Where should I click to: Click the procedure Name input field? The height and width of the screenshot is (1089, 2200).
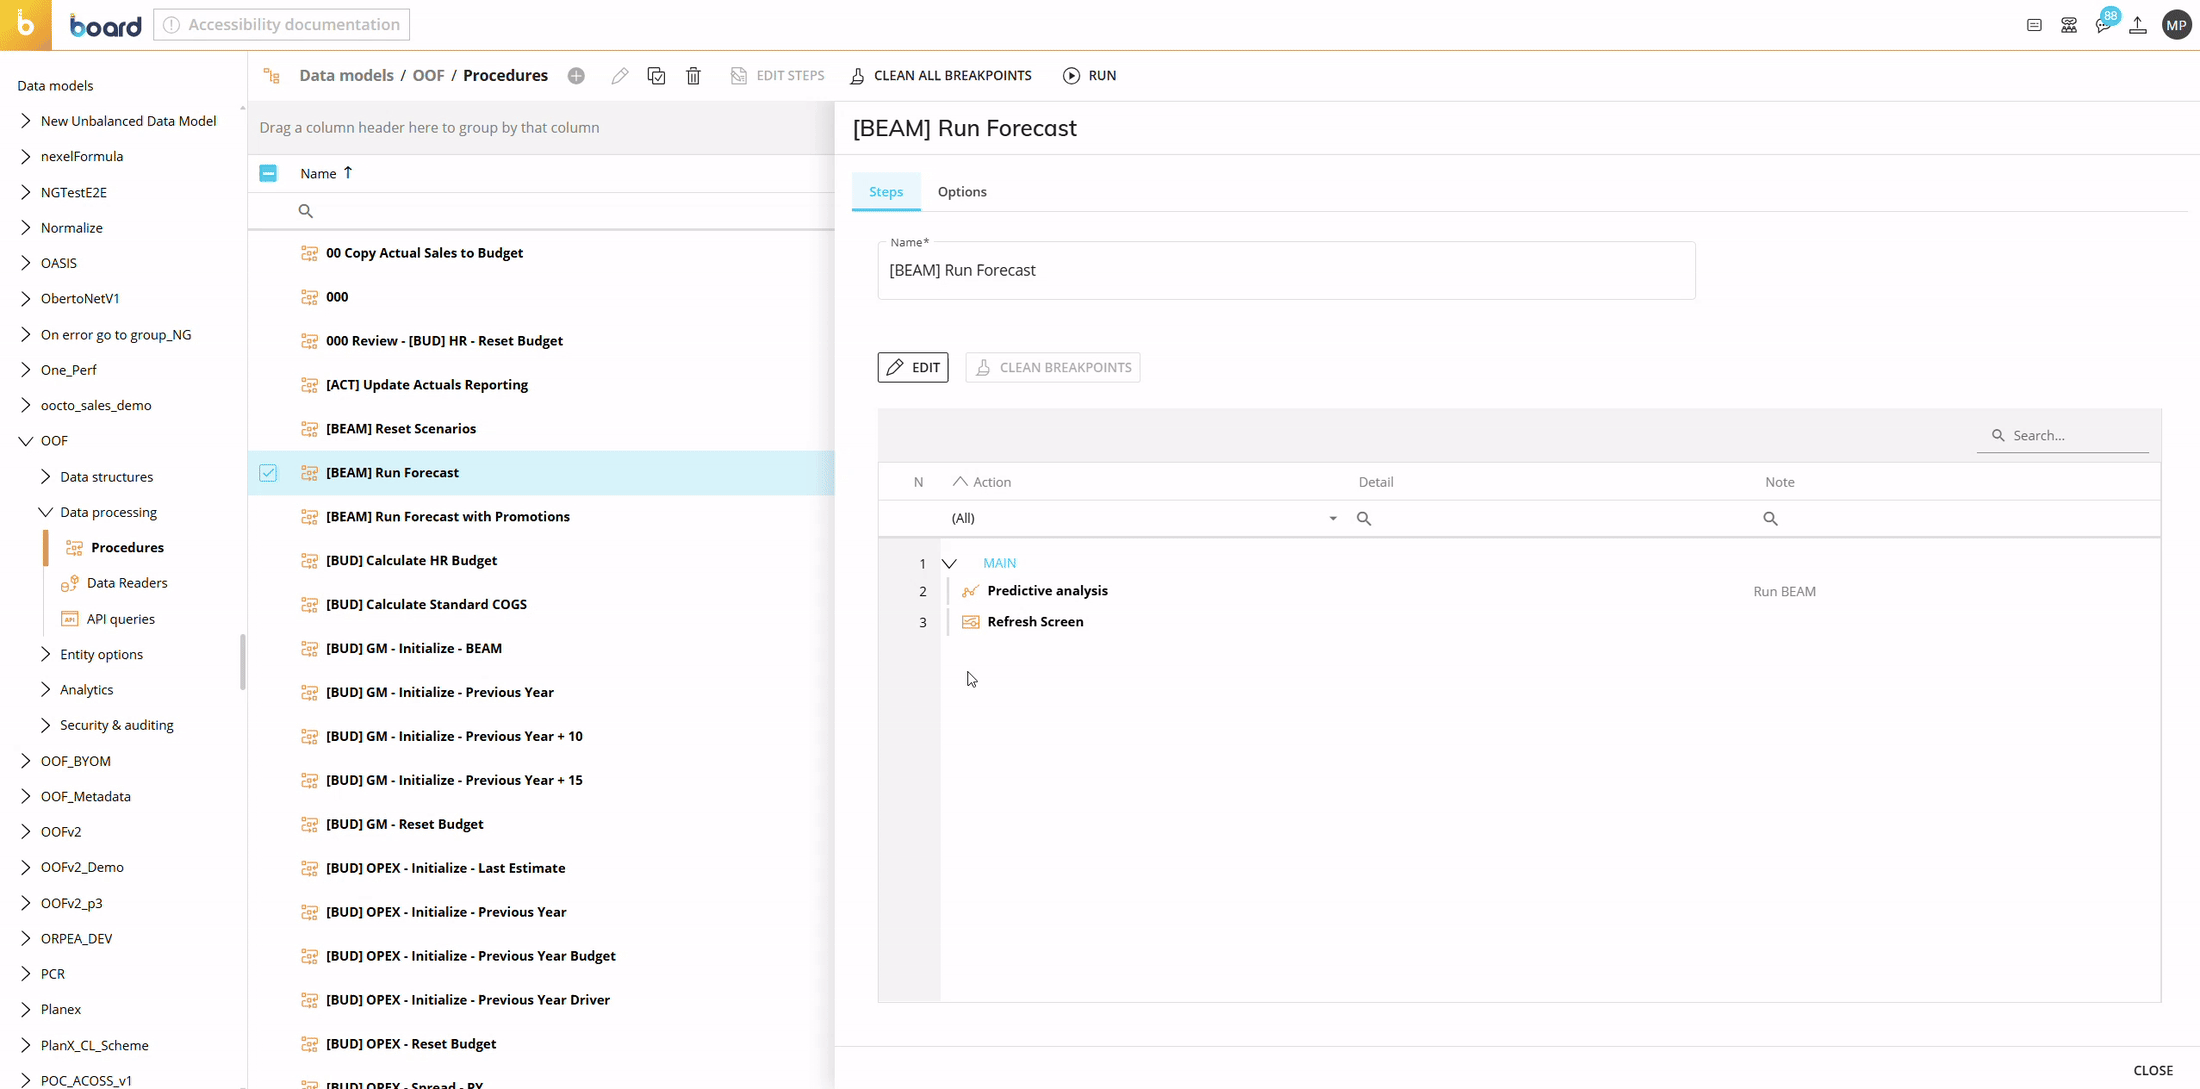[x=1286, y=270]
